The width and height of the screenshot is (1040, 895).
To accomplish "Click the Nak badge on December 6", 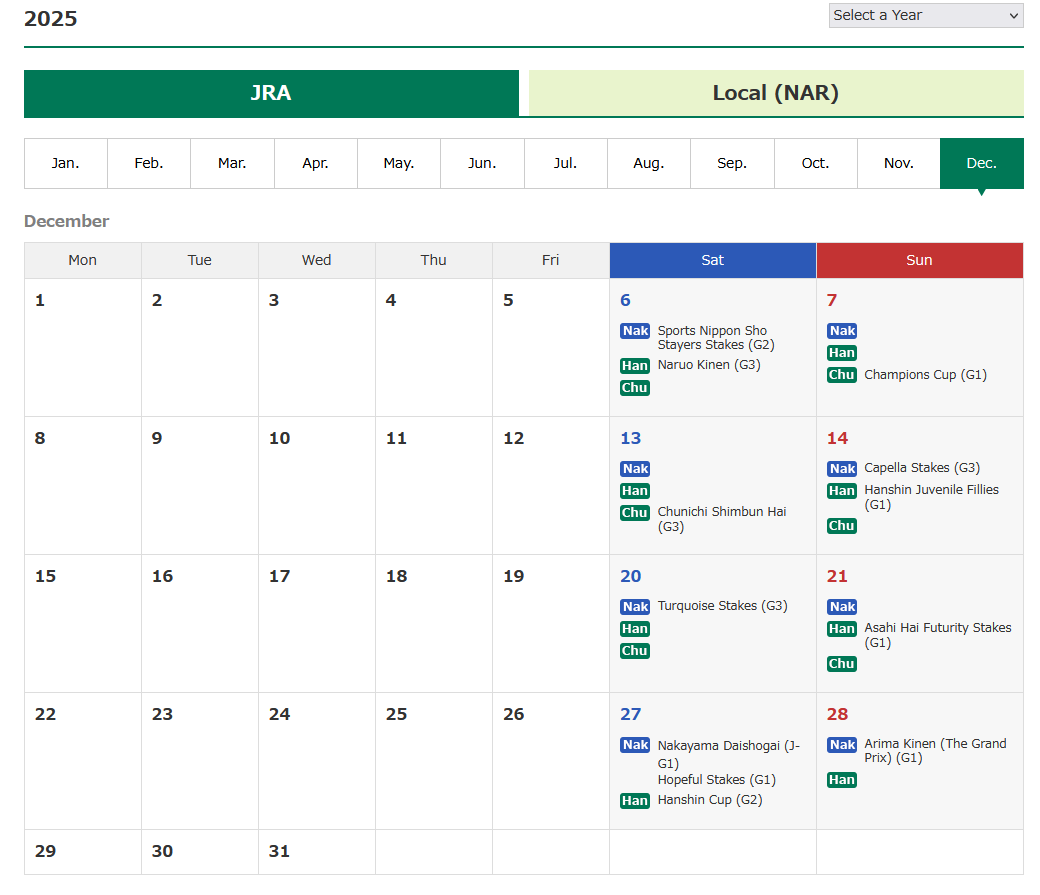I will [635, 331].
